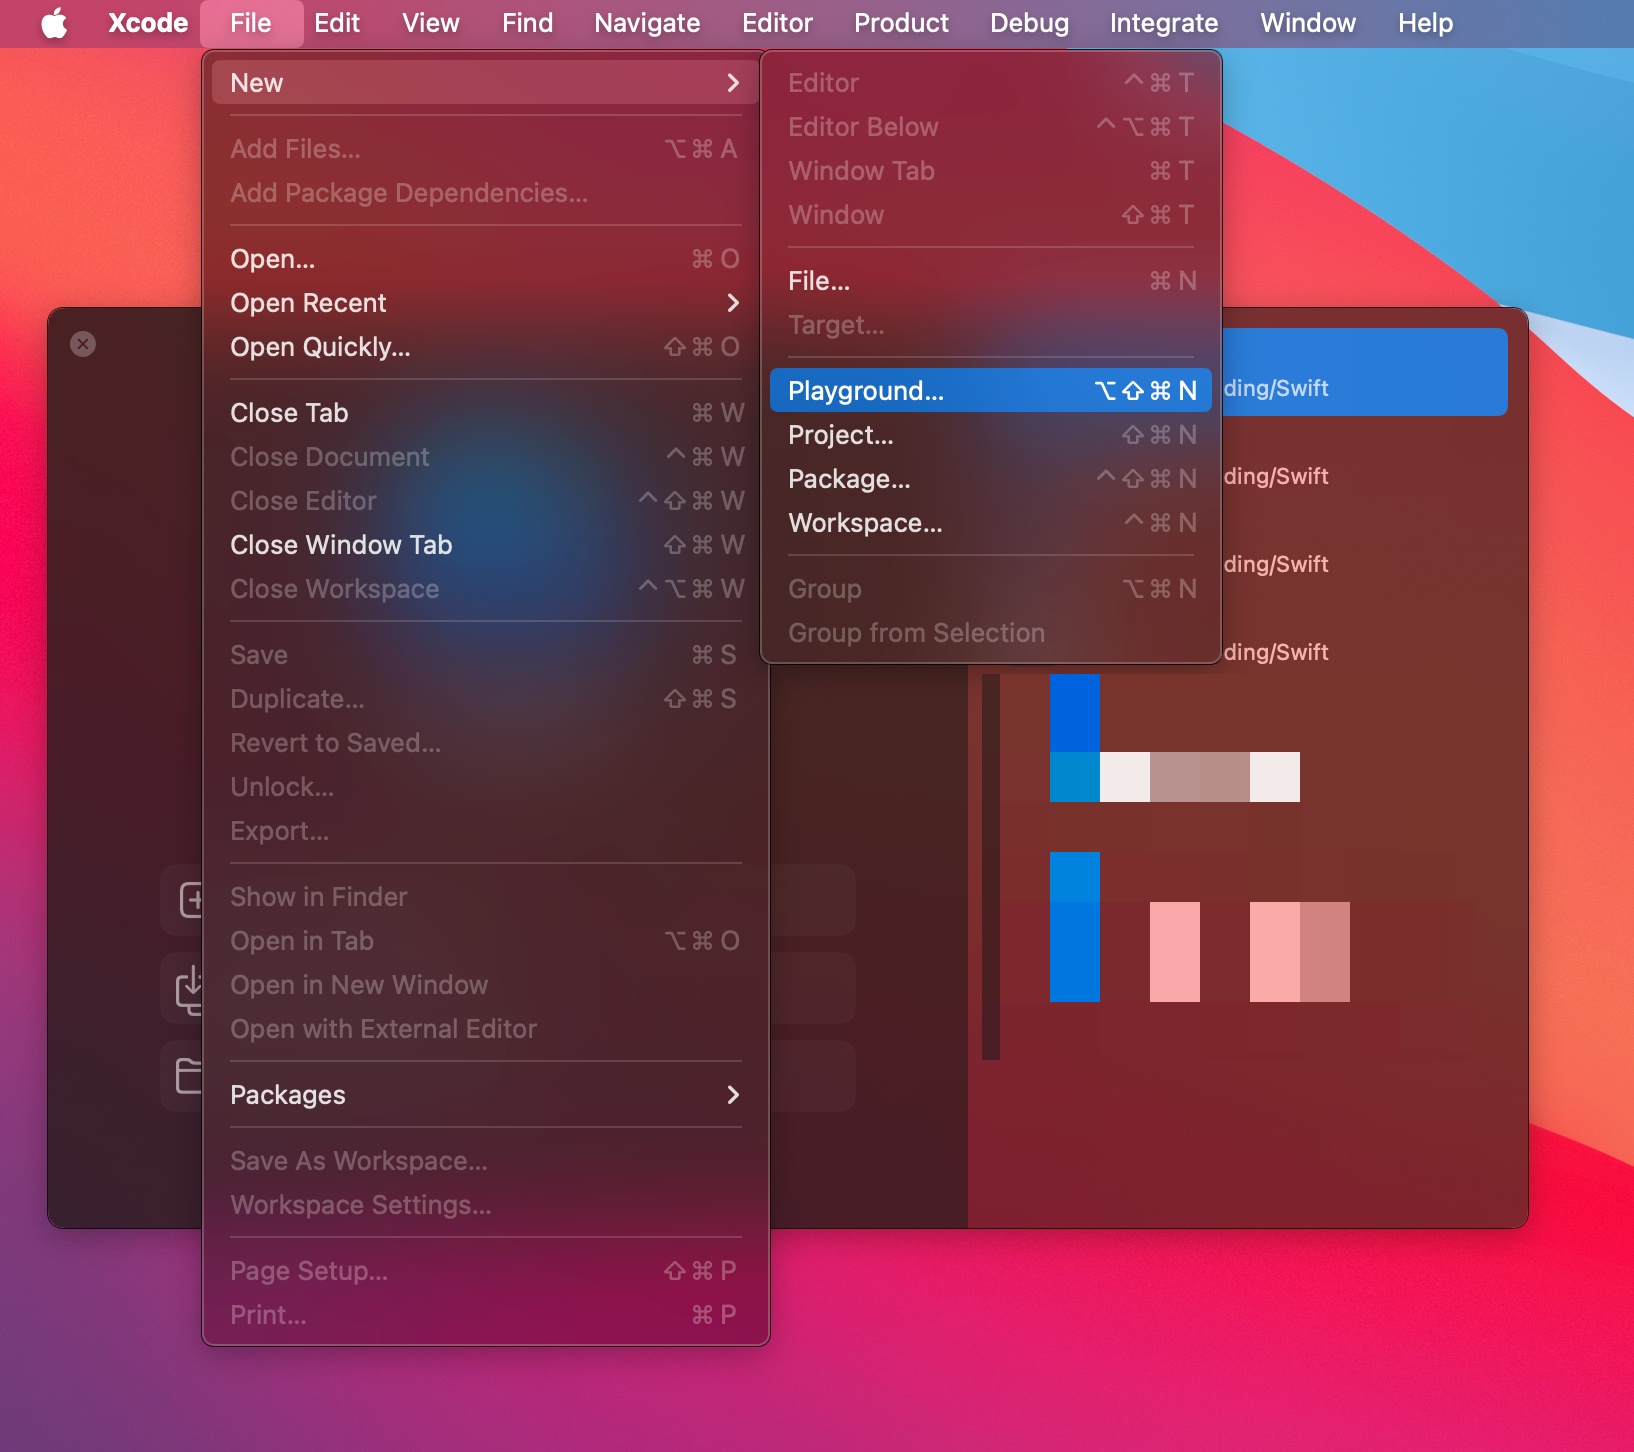Click the clone repository download icon
Viewport: 1634px width, 1452px height.
point(189,989)
